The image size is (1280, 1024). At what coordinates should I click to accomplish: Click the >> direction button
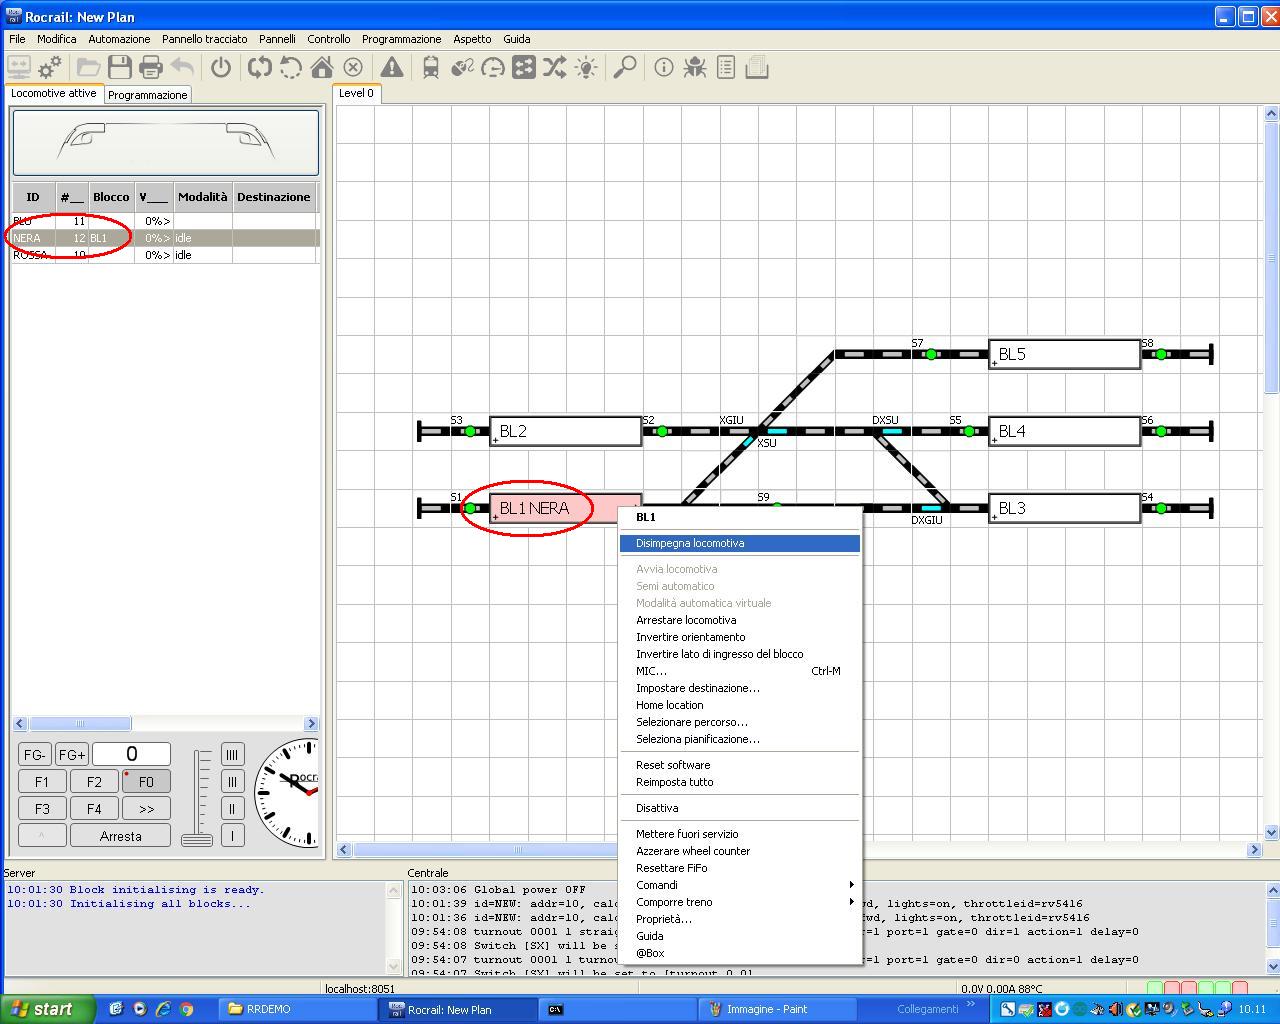tap(146, 809)
